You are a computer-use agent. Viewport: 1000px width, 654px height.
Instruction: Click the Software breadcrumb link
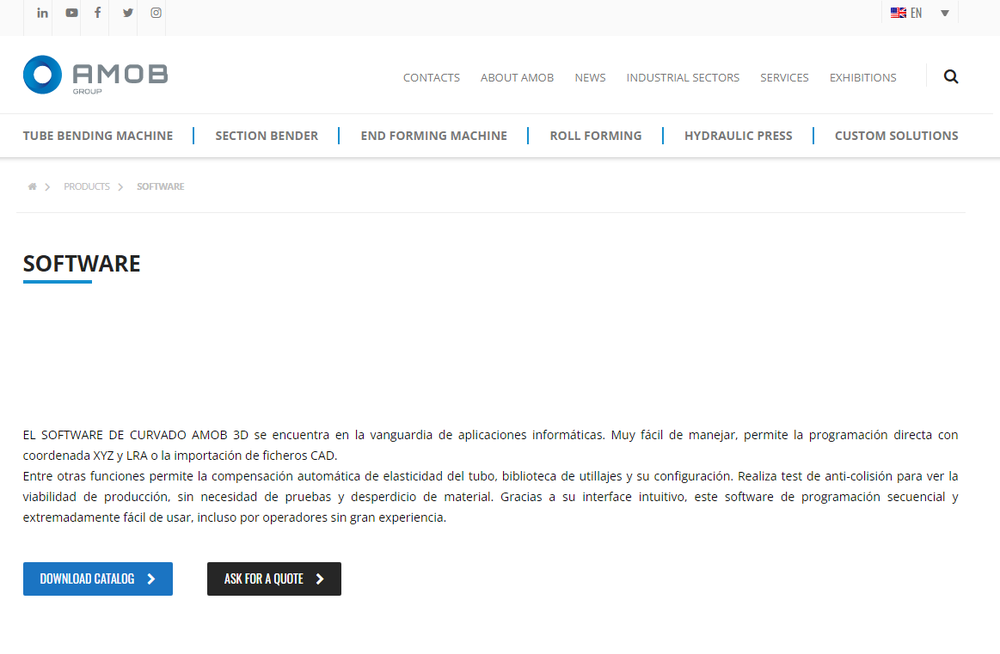[x=160, y=186]
